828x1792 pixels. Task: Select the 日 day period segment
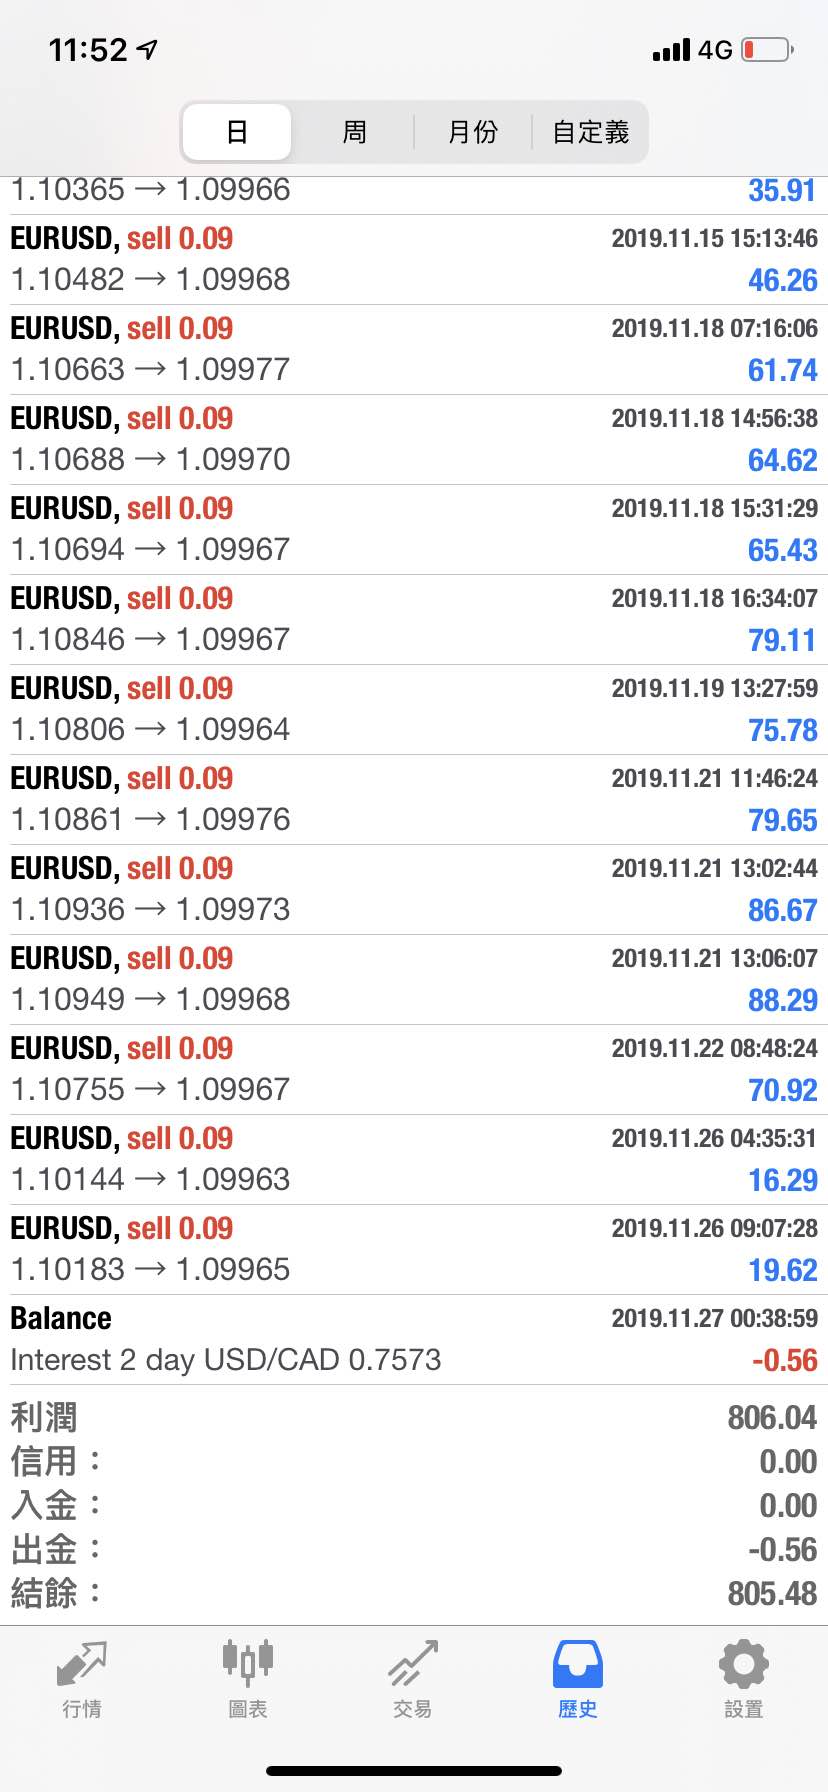pyautogui.click(x=238, y=132)
